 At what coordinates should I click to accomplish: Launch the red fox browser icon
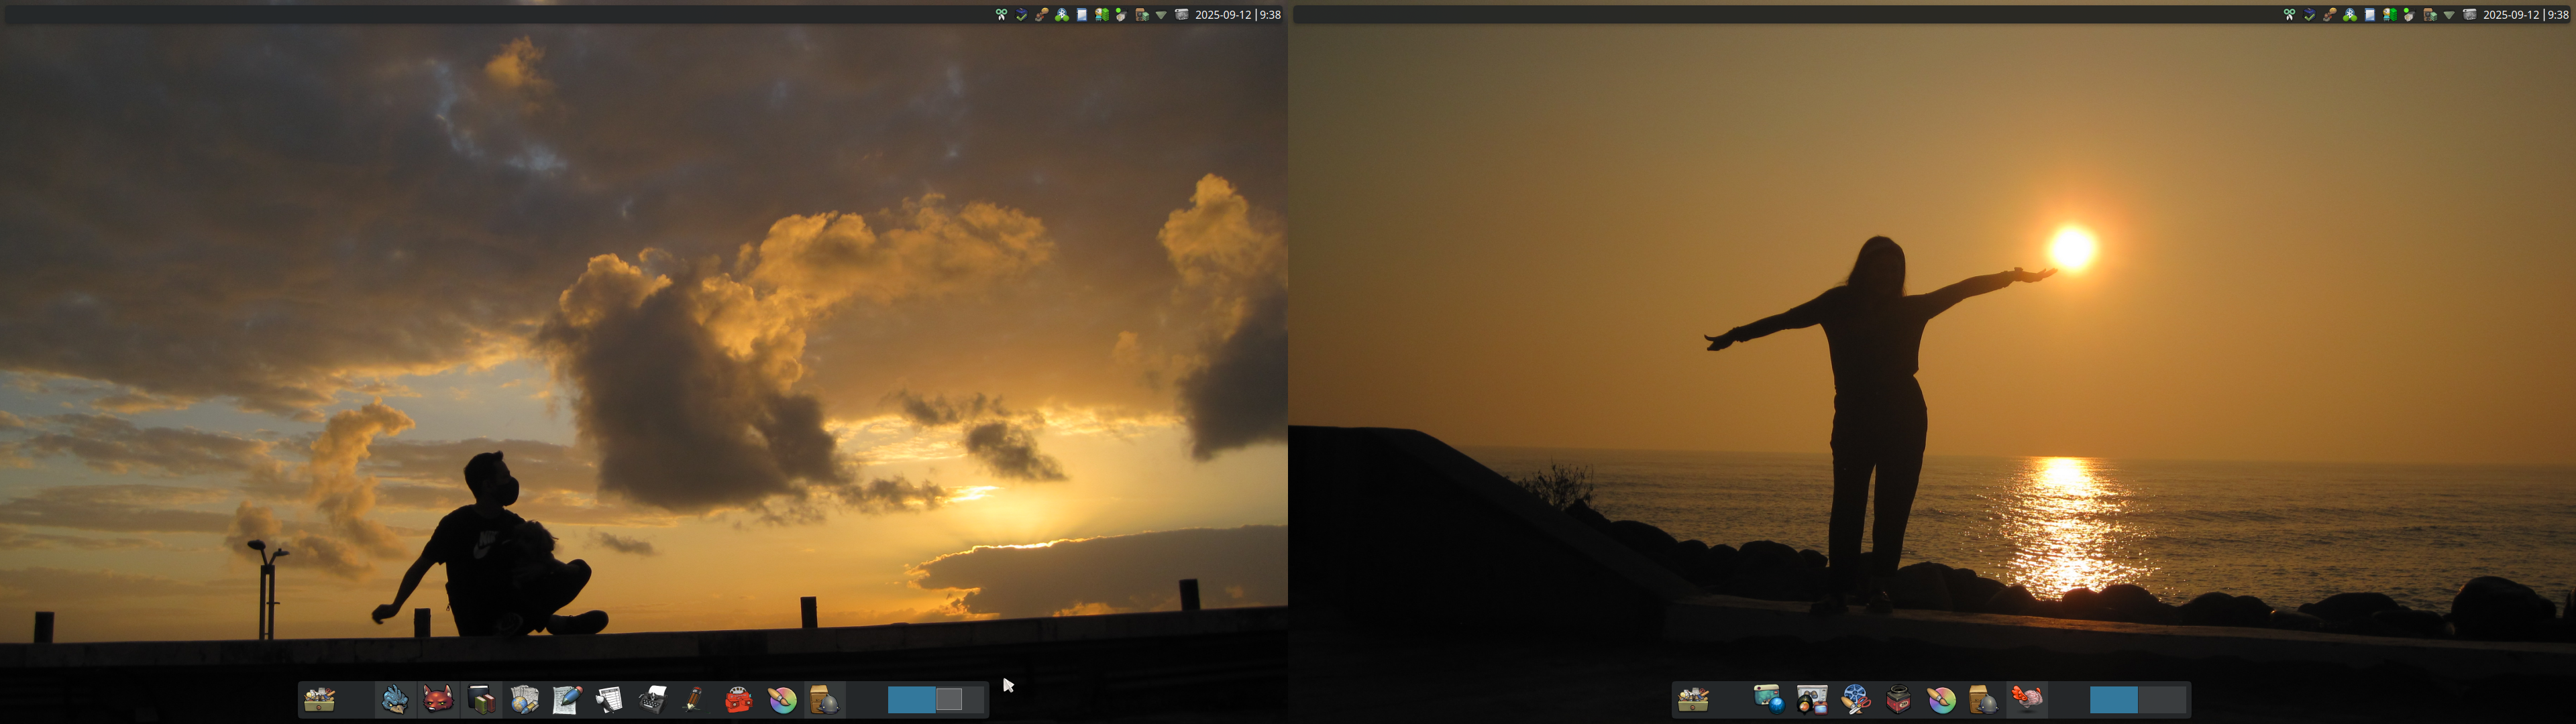[438, 699]
